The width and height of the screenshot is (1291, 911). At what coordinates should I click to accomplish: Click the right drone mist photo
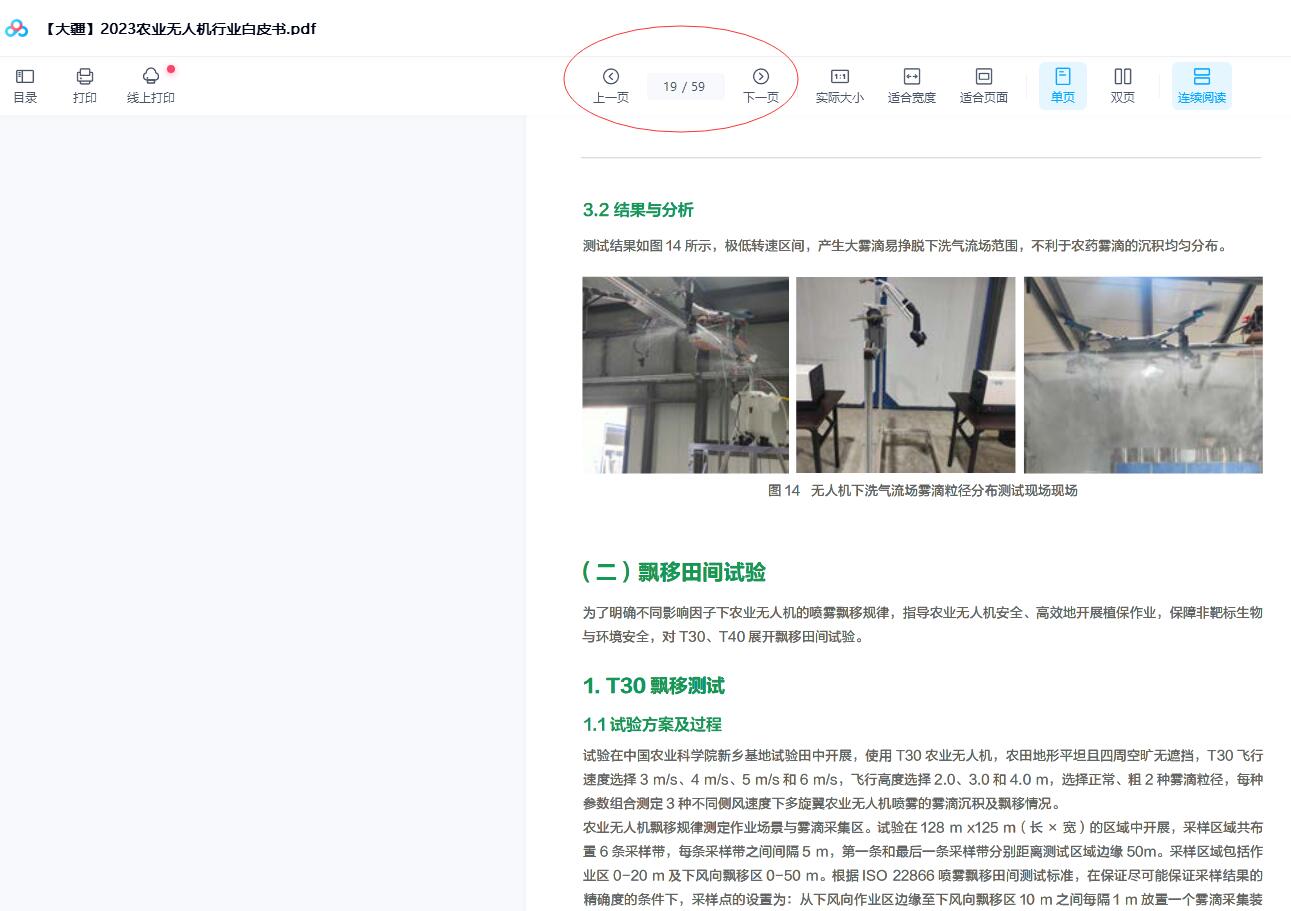click(1143, 375)
